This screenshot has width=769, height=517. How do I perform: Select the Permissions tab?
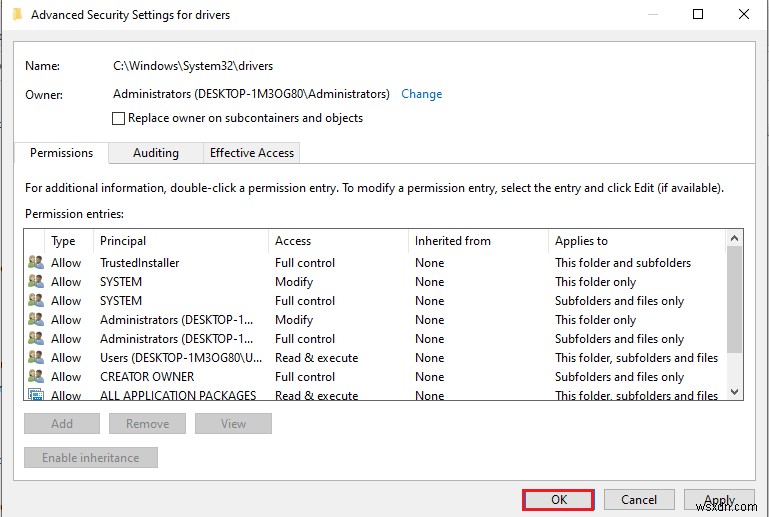pos(61,153)
